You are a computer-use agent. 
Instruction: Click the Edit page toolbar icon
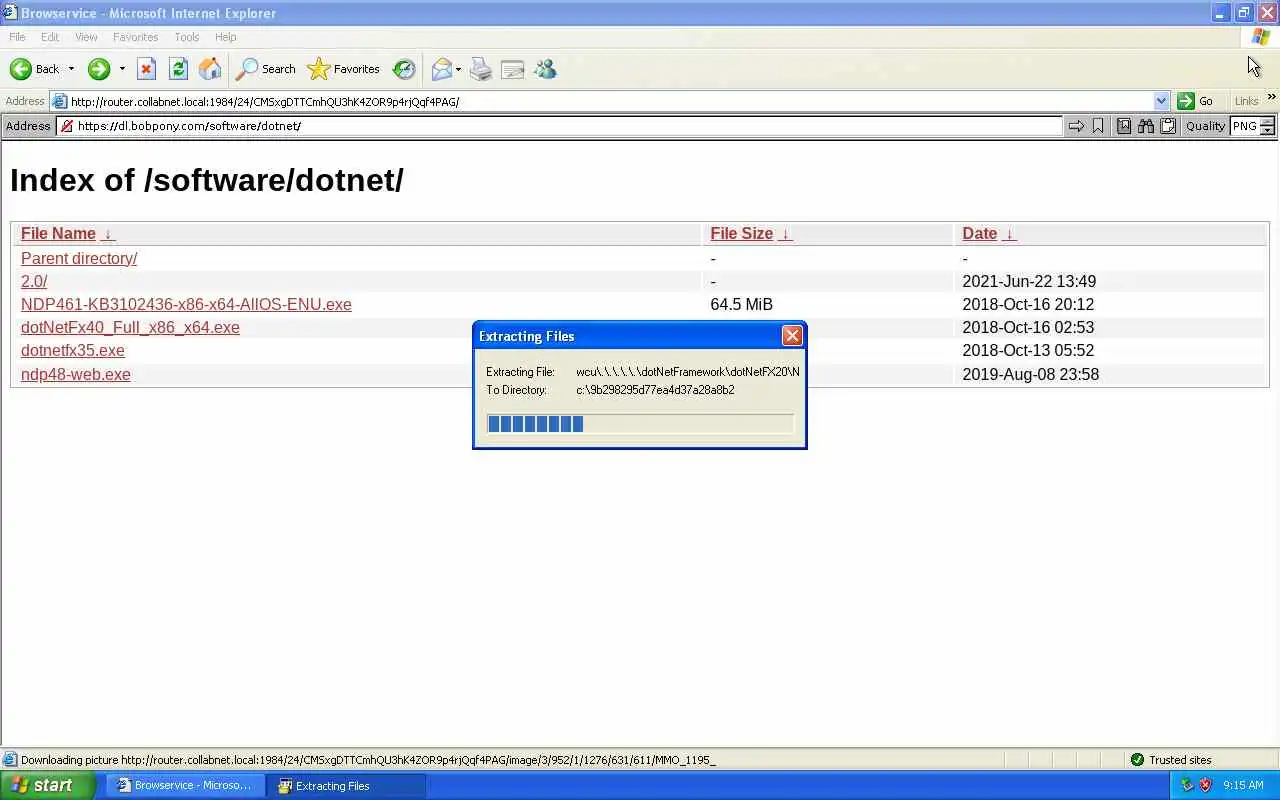(x=513, y=69)
